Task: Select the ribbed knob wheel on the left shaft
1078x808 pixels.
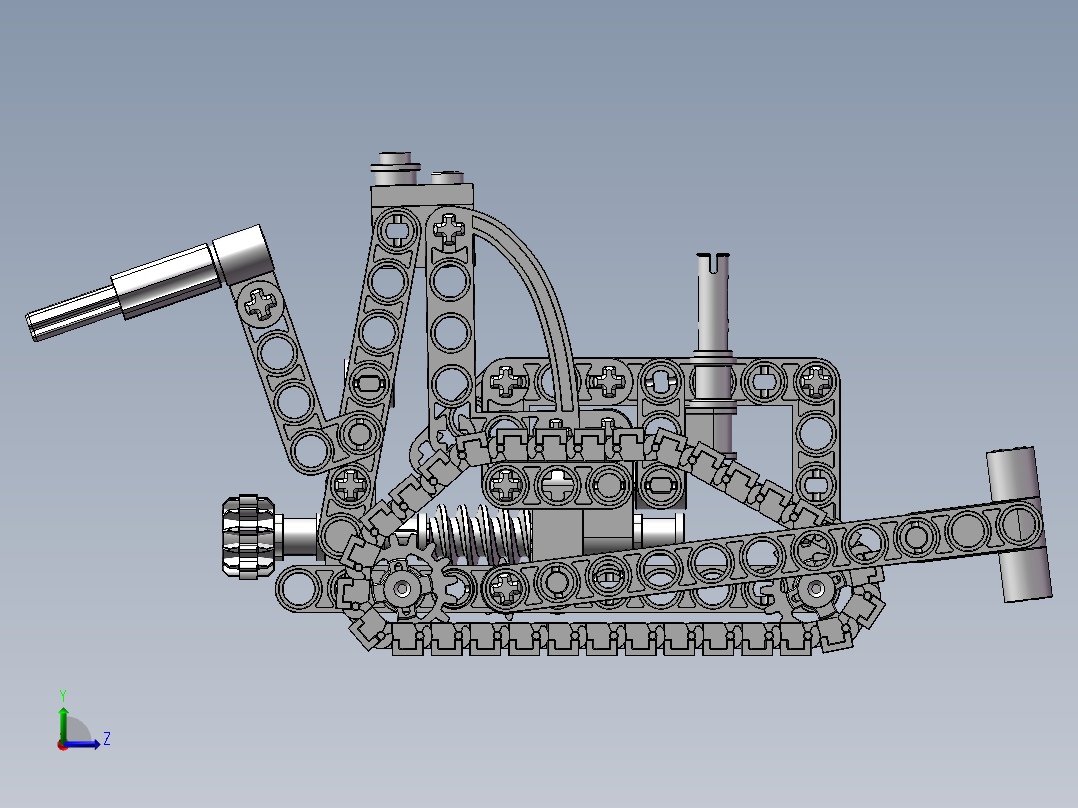Action: point(249,536)
